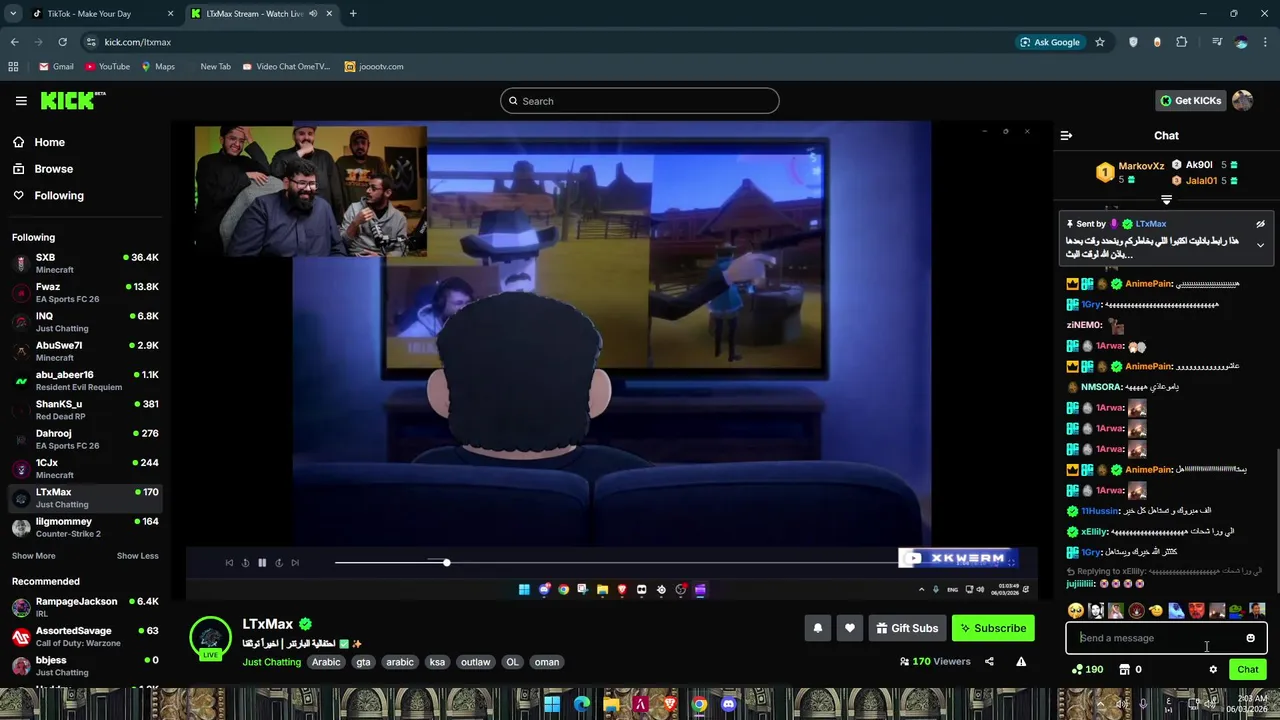The image size is (1280, 720).
Task: Open Fwaz EA Sports FC channel
Action: (x=85, y=292)
